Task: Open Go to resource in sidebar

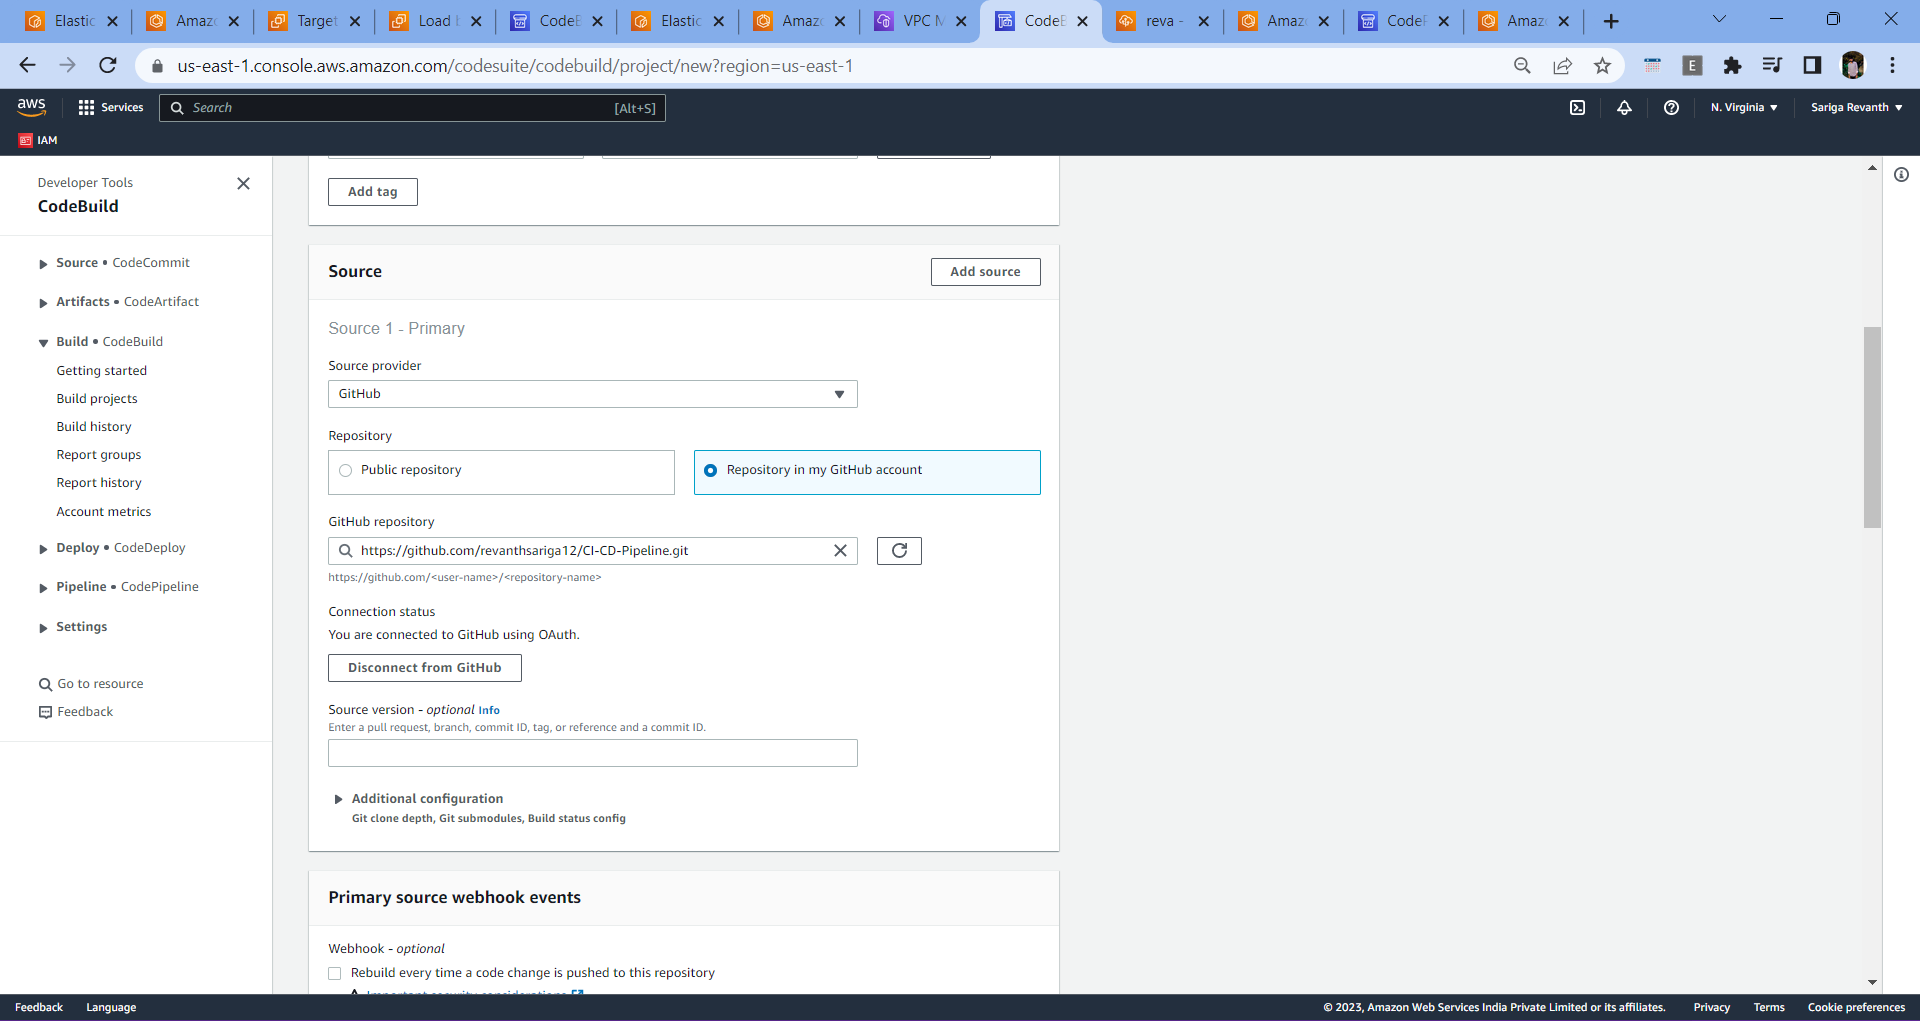Action: (x=91, y=684)
